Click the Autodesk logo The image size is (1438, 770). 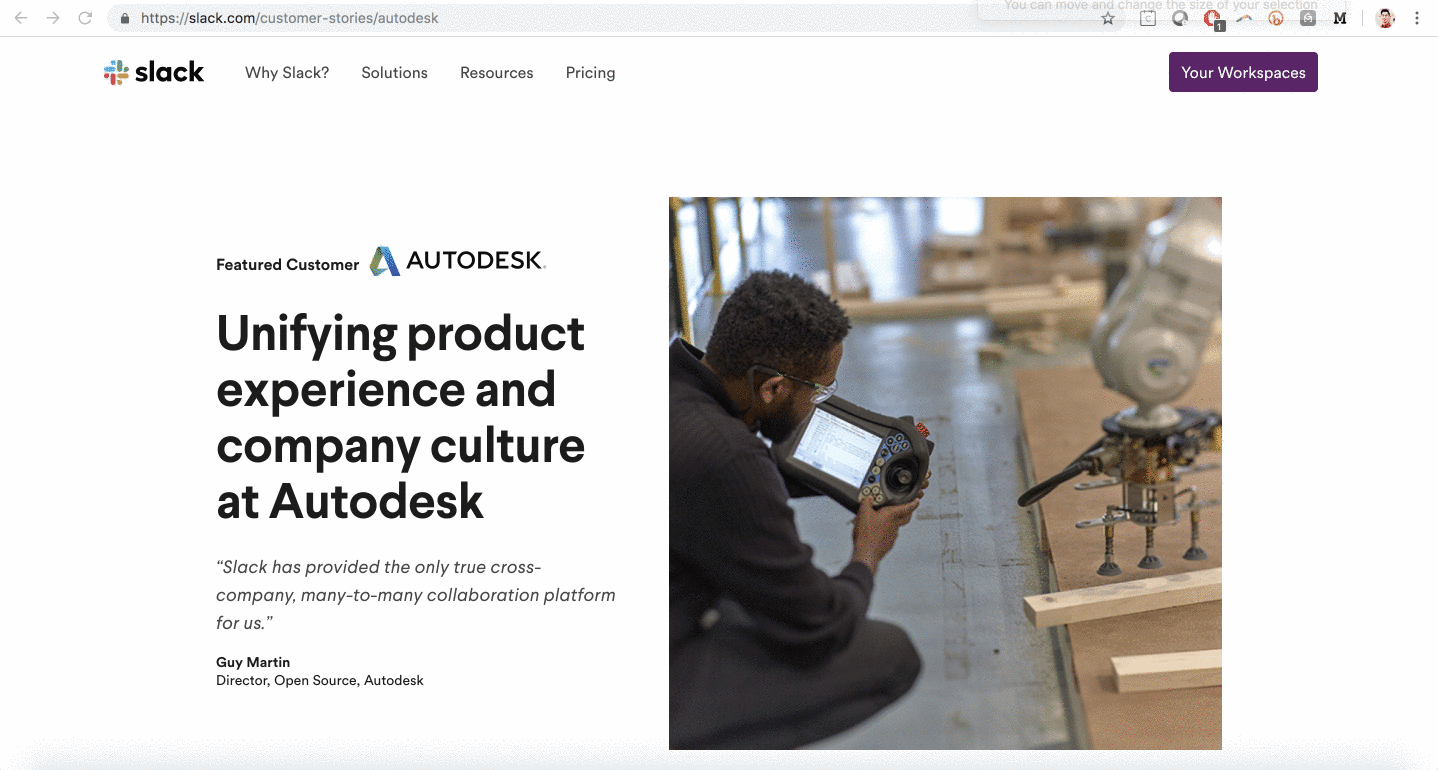pos(457,261)
